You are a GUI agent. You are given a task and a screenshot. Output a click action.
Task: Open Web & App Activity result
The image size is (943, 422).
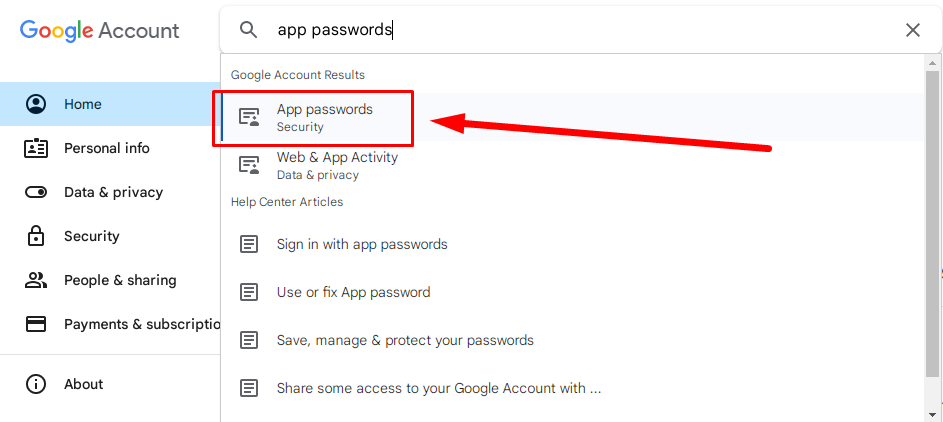pos(337,165)
